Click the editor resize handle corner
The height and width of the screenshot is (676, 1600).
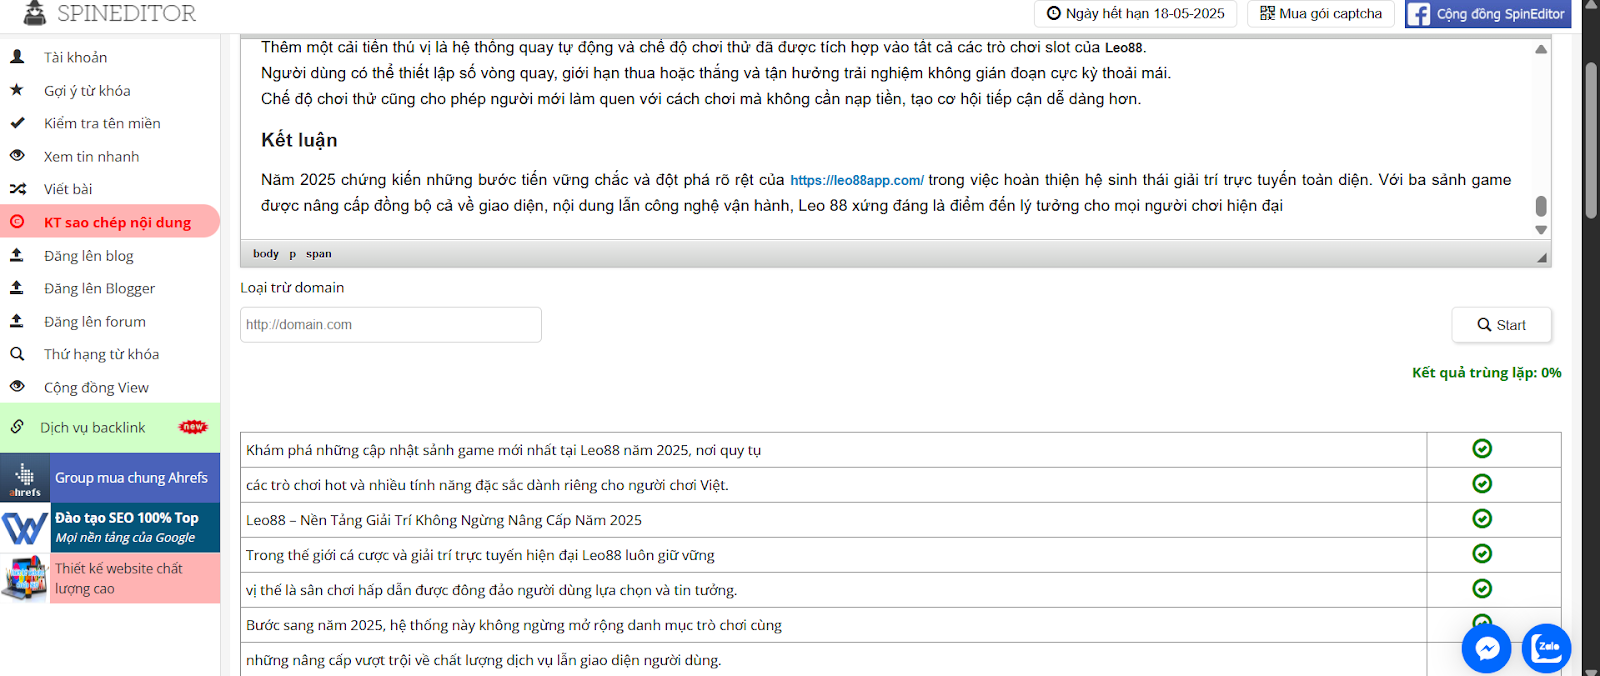[1542, 257]
